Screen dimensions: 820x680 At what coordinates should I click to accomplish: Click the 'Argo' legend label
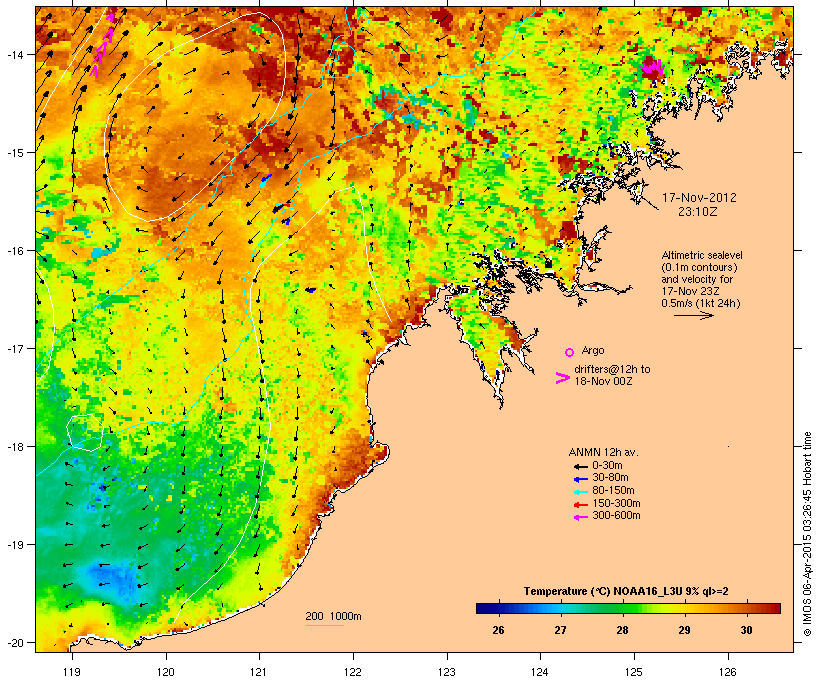click(593, 350)
